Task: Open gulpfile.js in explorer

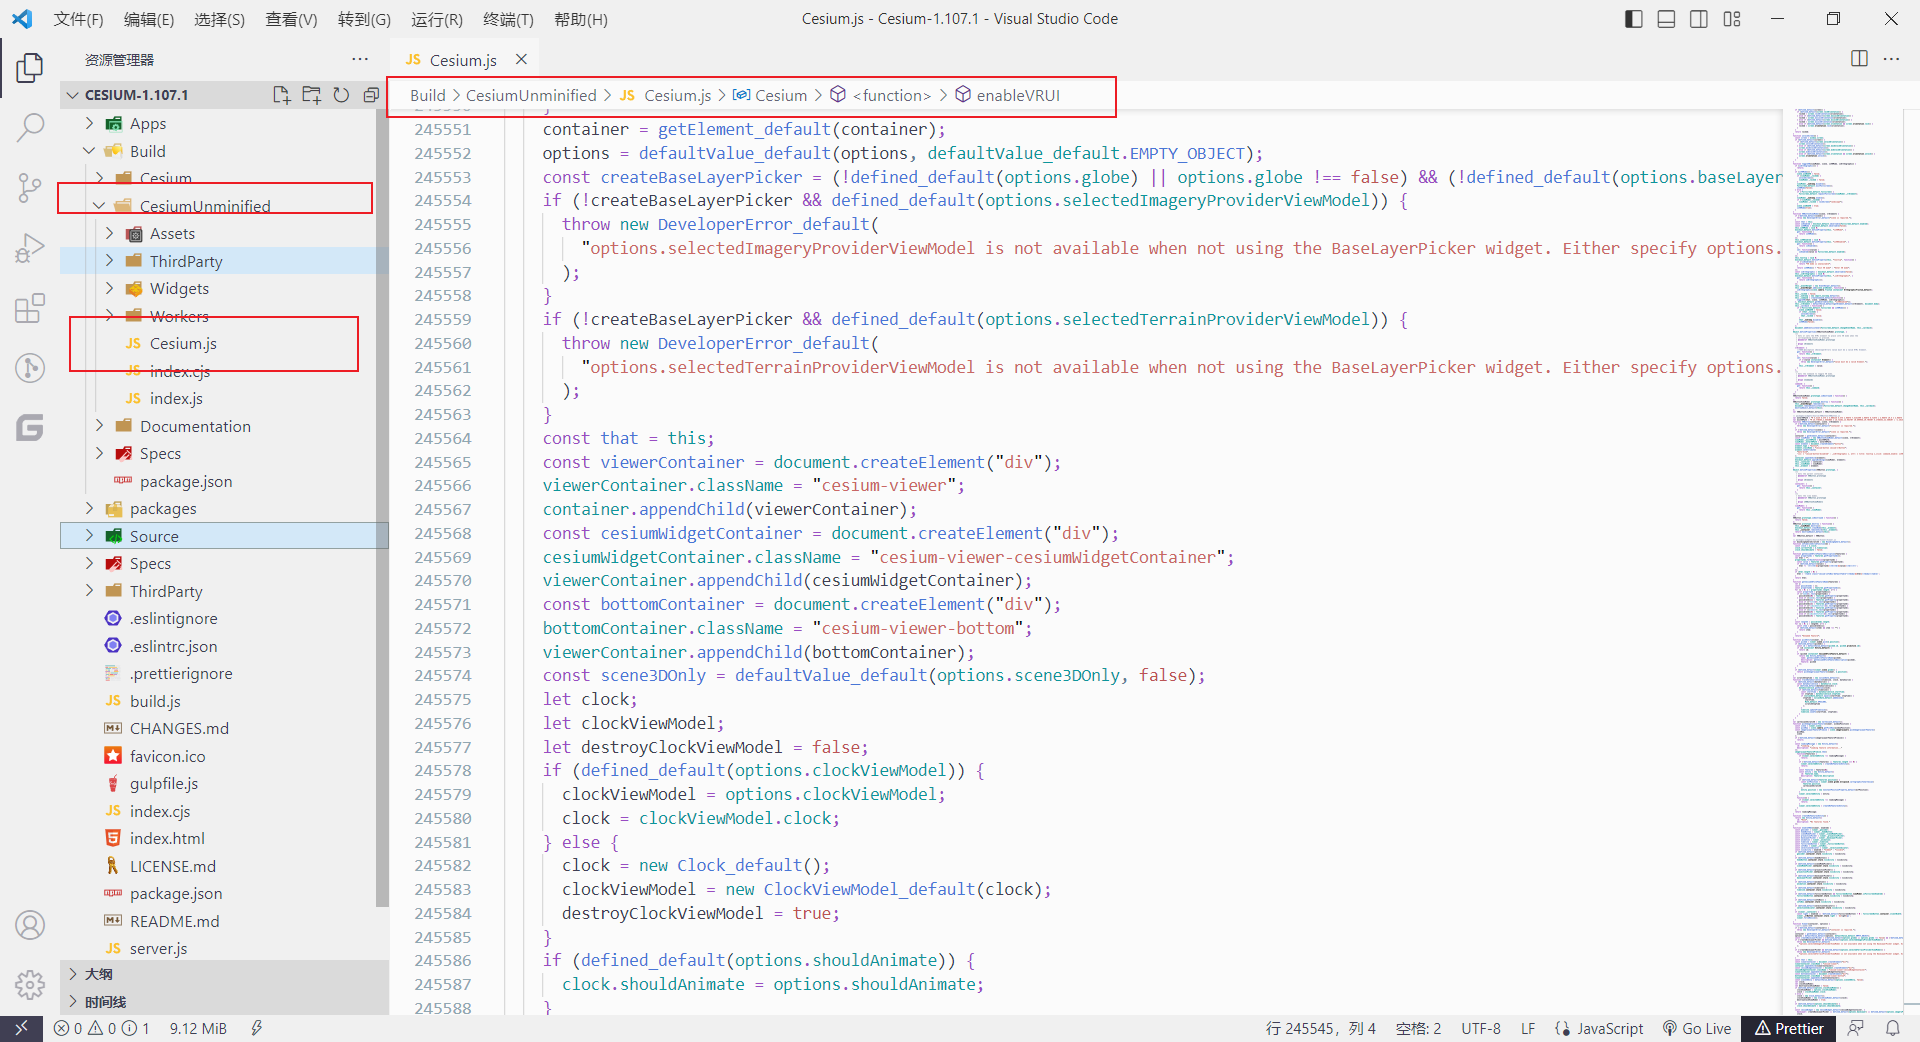Action: [164, 783]
